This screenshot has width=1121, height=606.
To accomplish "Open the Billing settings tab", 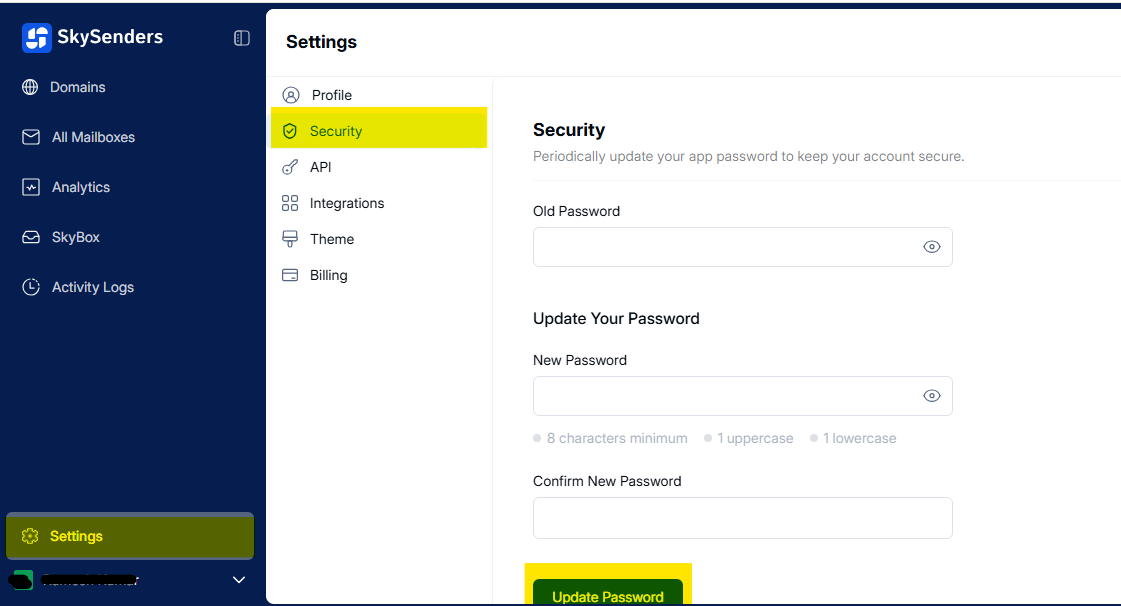I will pos(328,275).
